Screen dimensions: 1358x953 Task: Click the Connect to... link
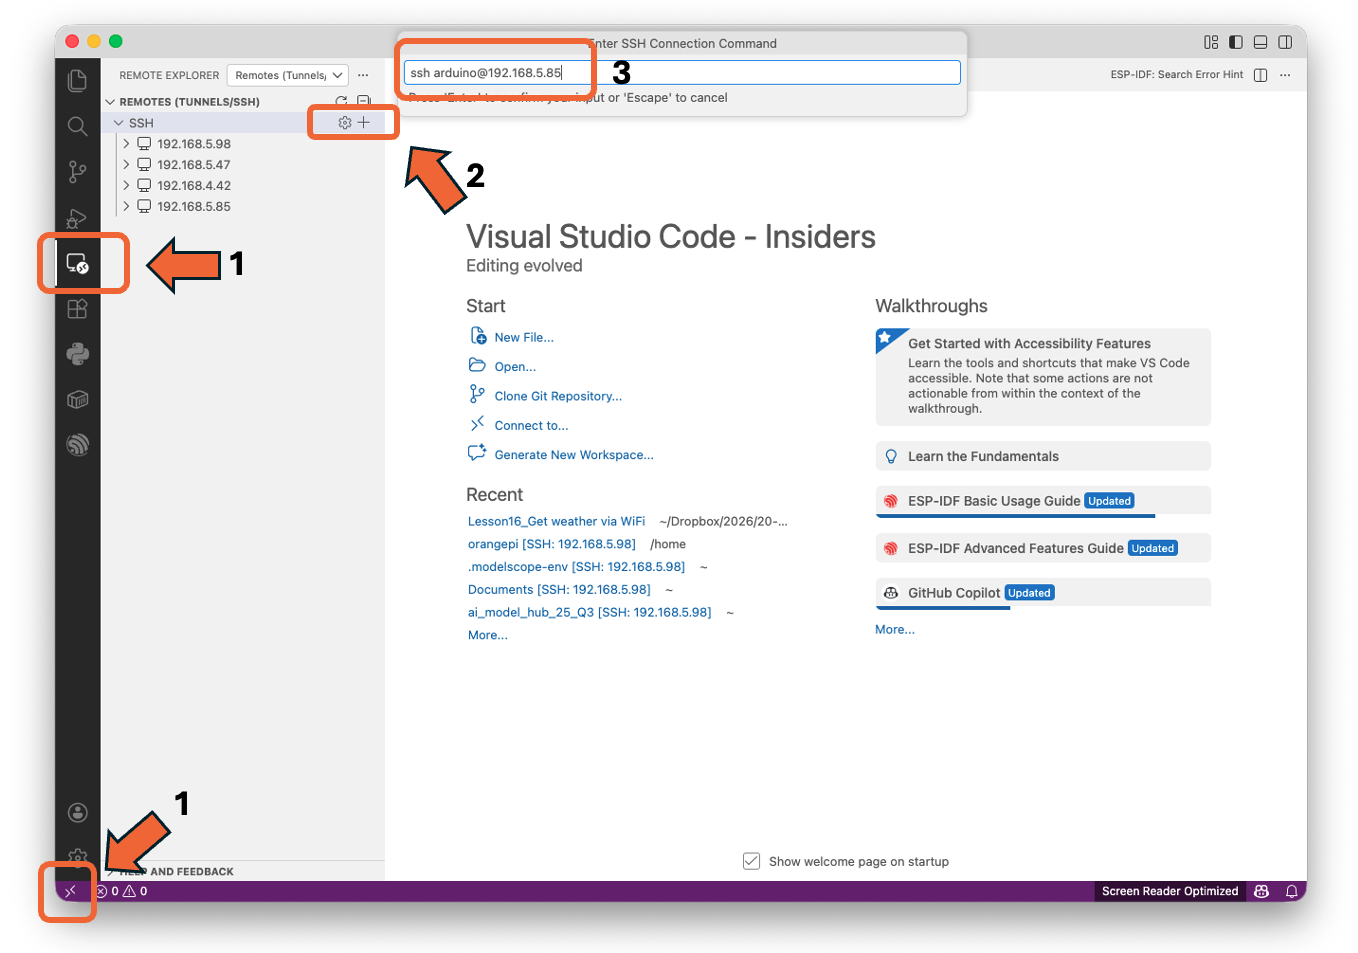(531, 425)
